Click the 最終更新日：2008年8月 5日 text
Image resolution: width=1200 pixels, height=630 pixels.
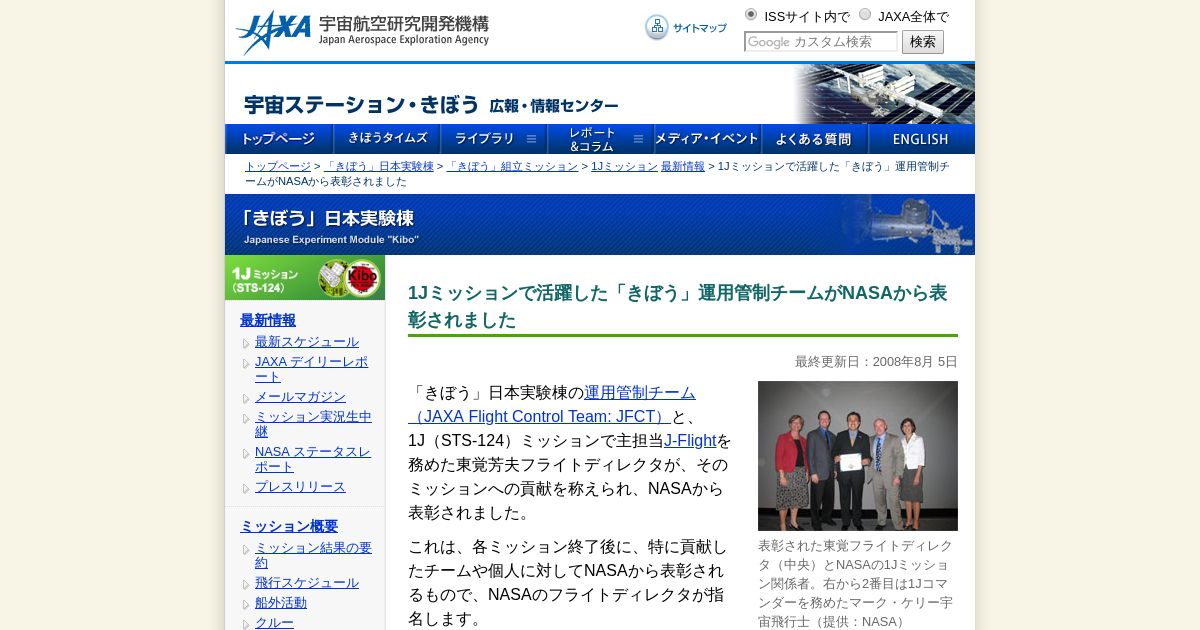876,362
